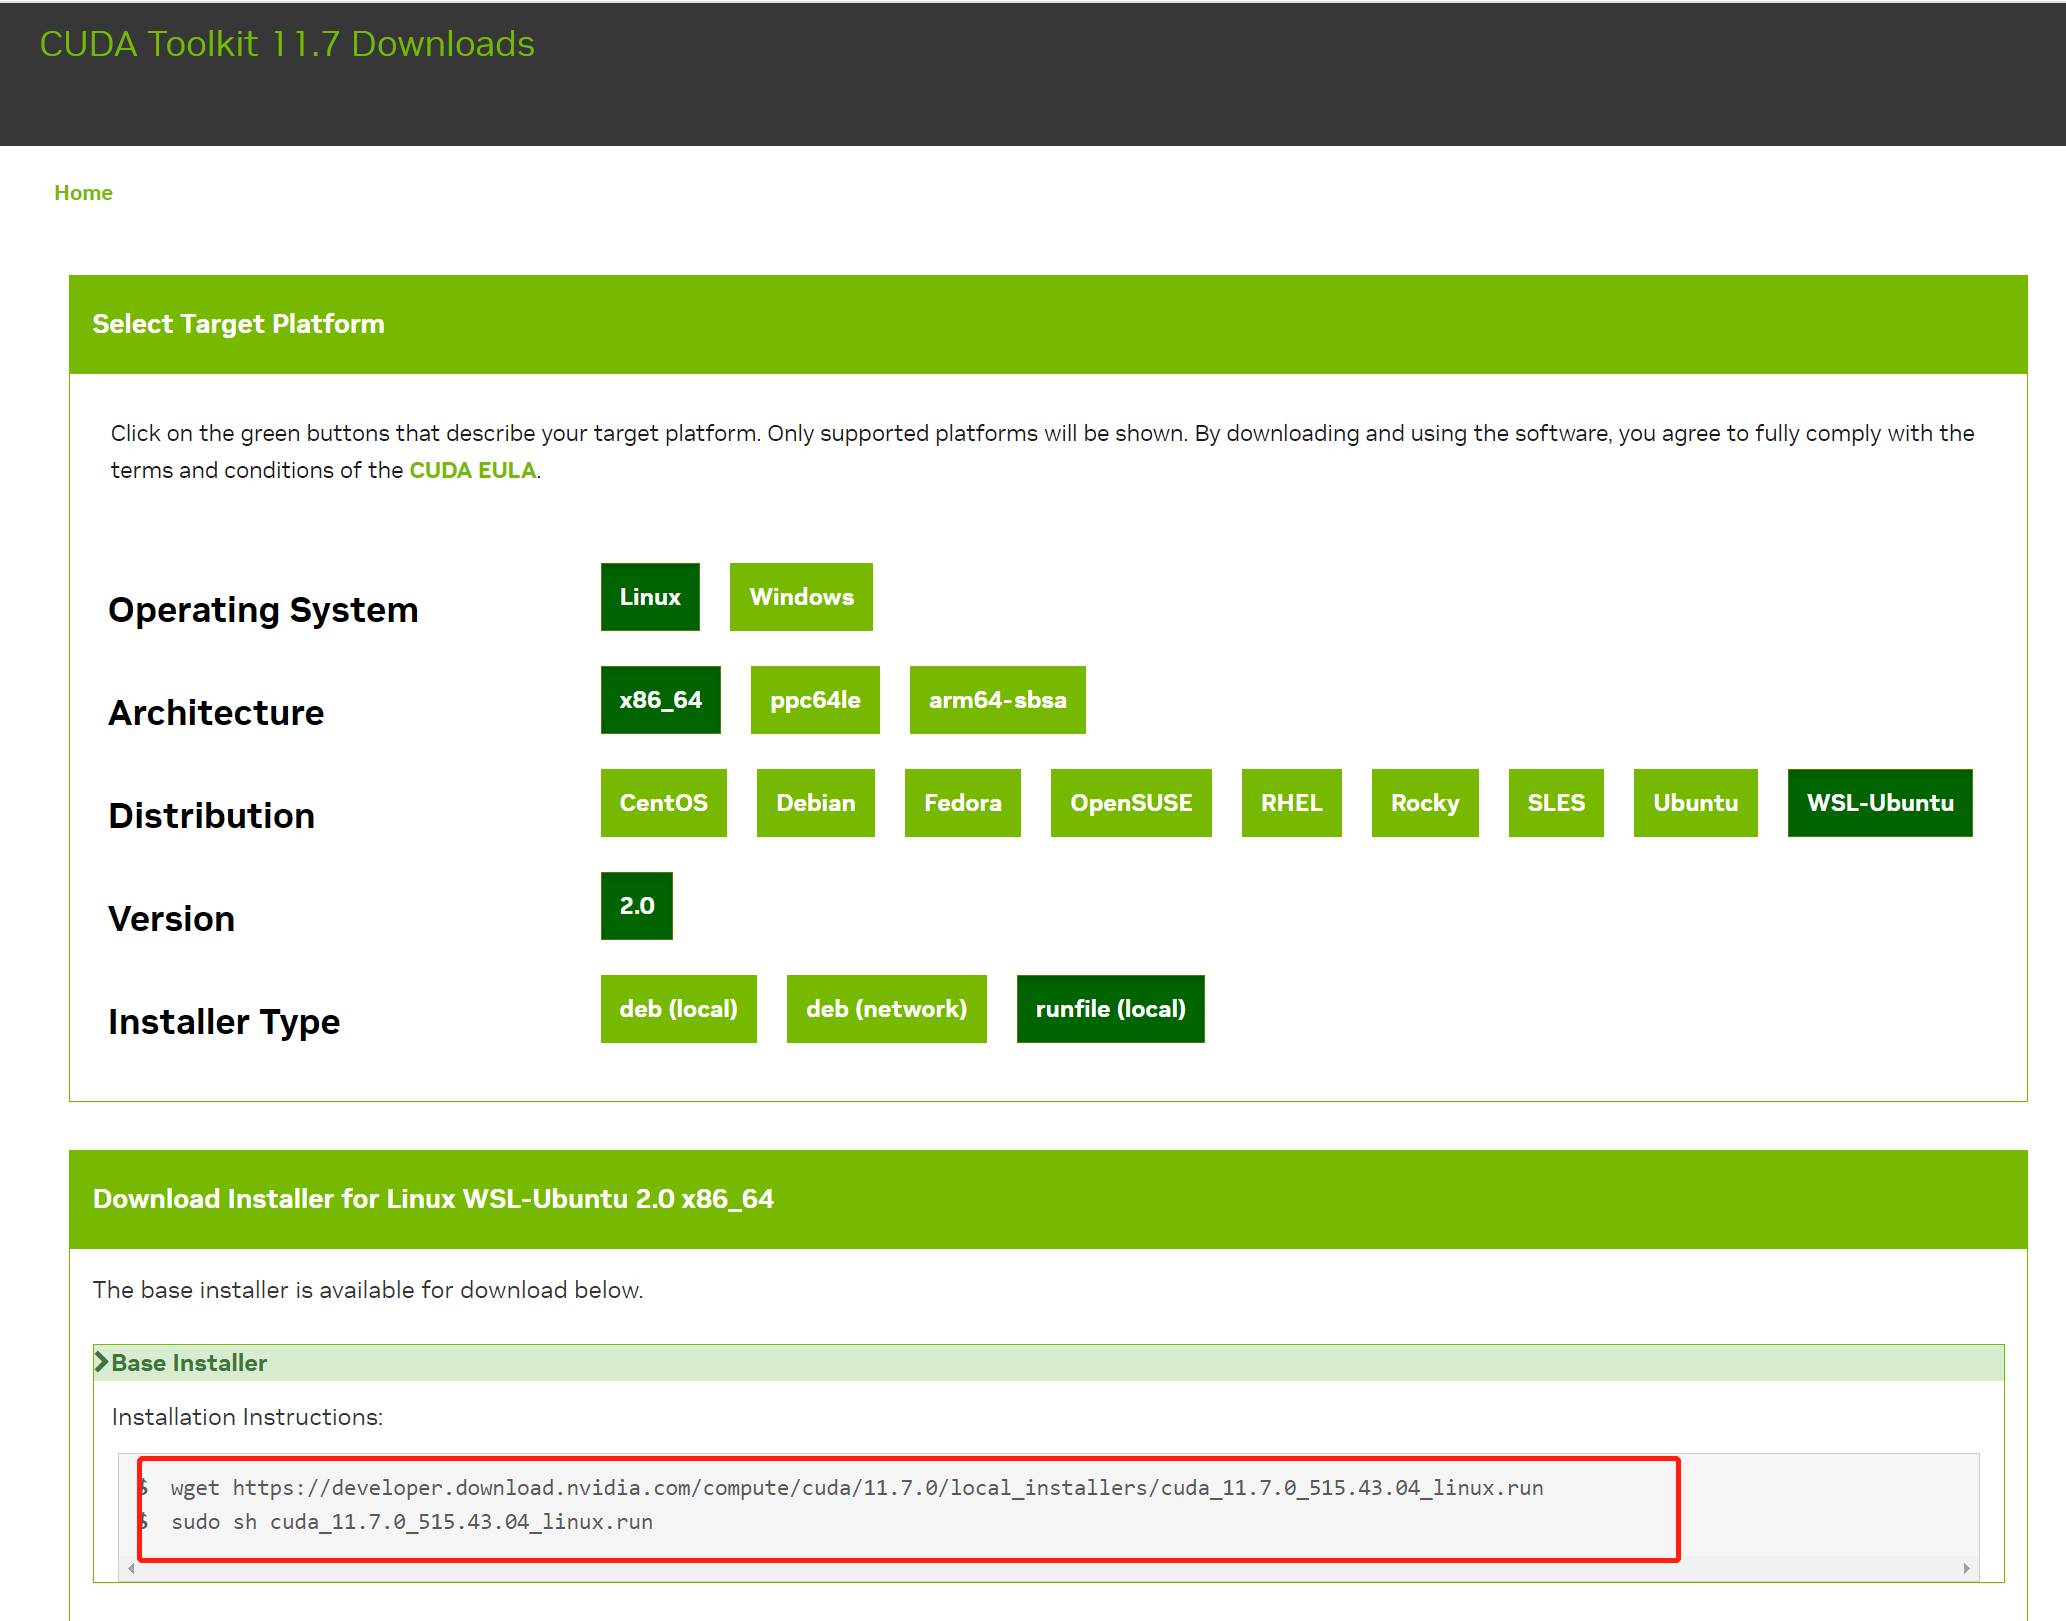Viewport: 2066px width, 1621px height.
Task: Choose deb (network) installer type
Action: pos(886,1009)
